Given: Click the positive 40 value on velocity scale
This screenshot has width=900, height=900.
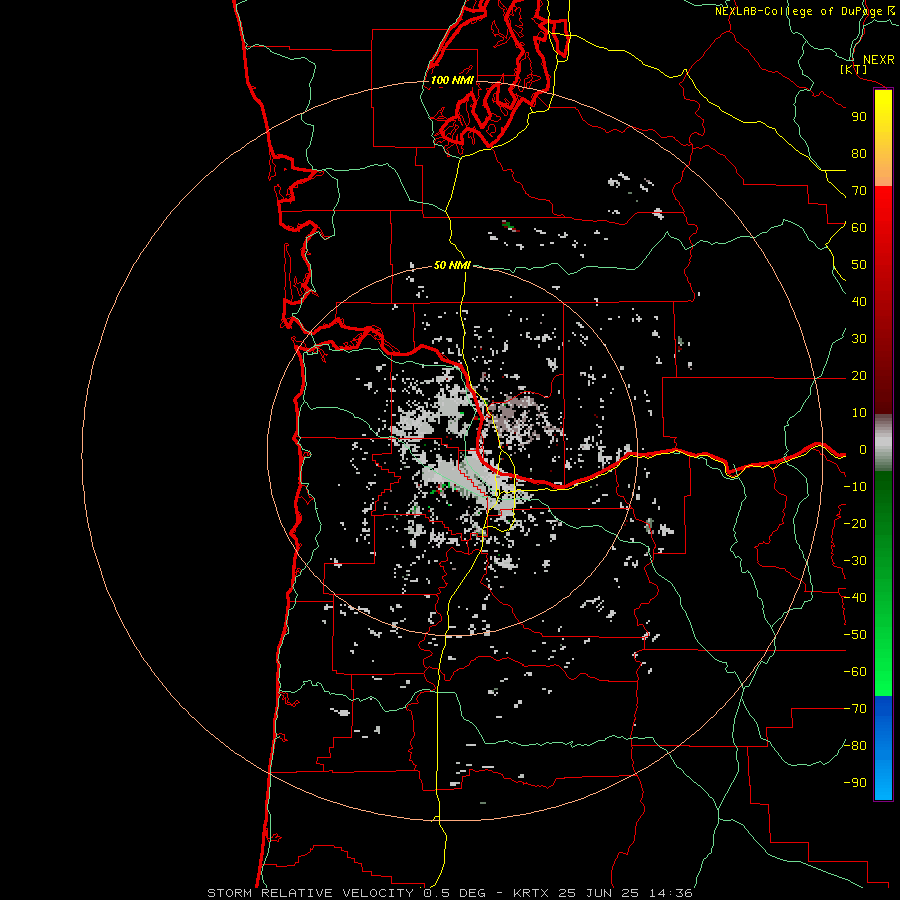Looking at the screenshot, I should tap(859, 301).
